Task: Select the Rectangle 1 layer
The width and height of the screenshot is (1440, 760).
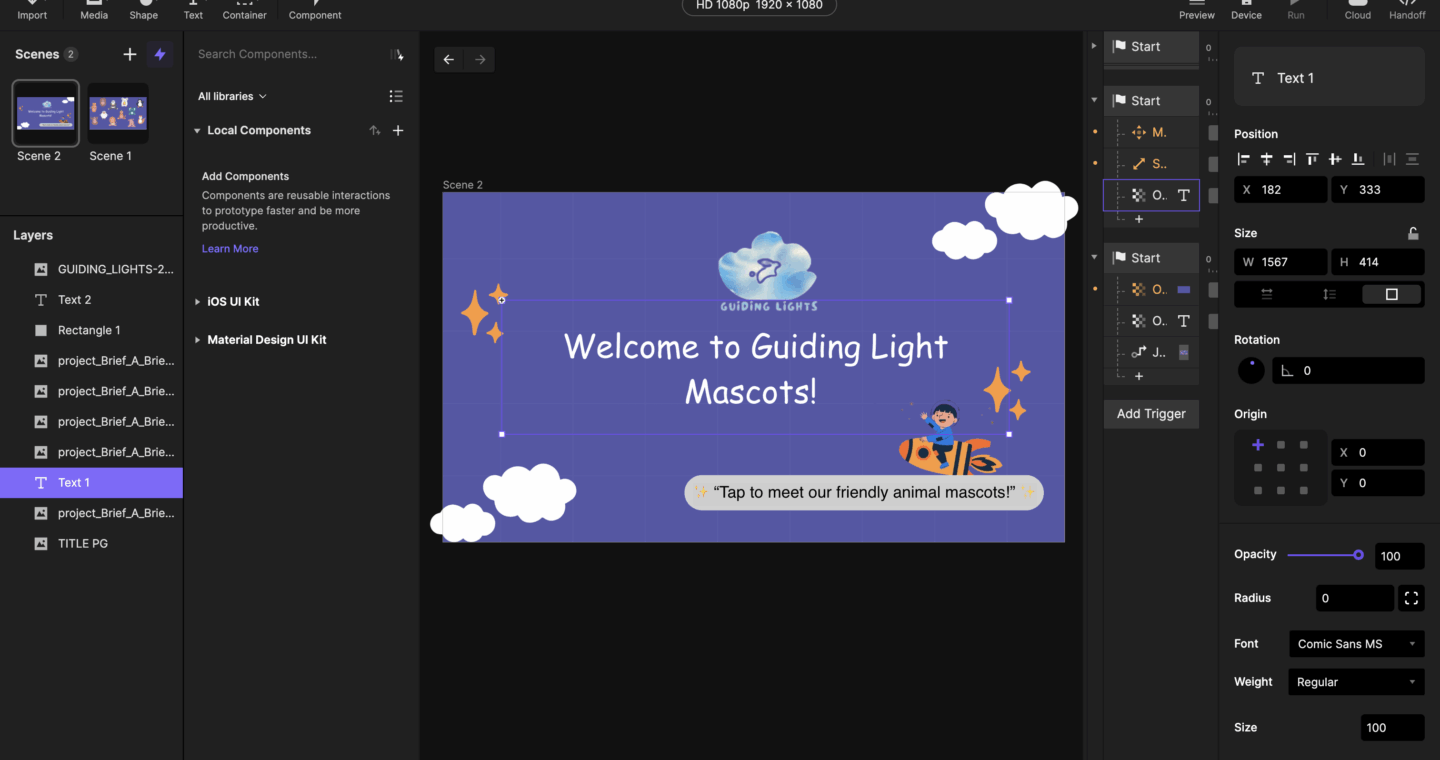Action: point(89,330)
